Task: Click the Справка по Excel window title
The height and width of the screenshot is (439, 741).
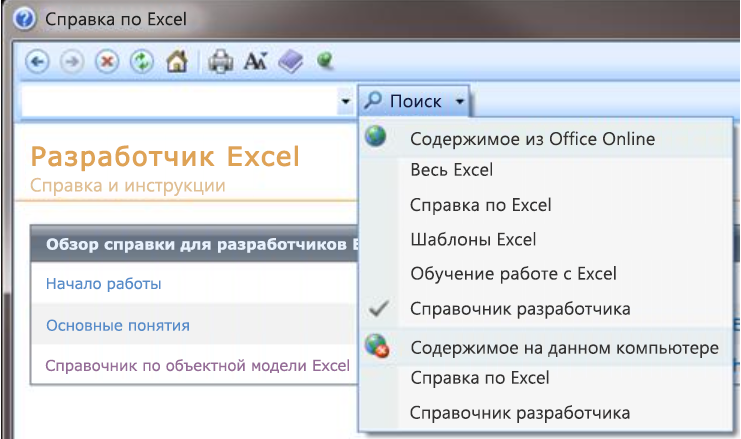Action: 116,19
